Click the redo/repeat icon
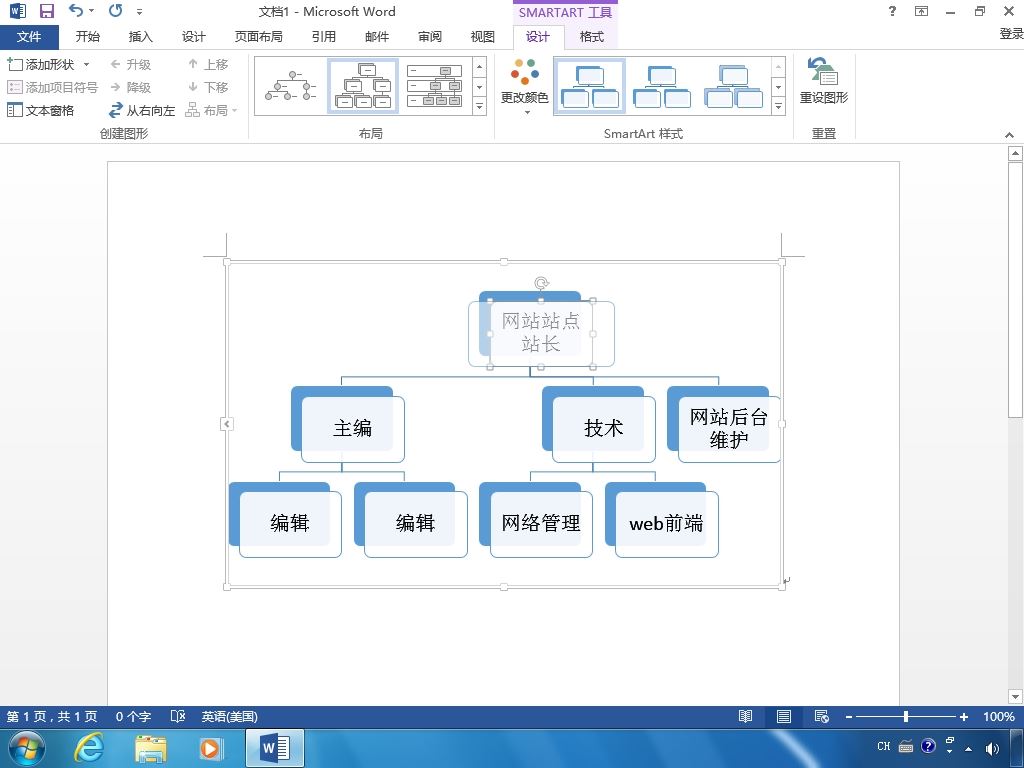This screenshot has height=768, width=1024. pyautogui.click(x=116, y=10)
